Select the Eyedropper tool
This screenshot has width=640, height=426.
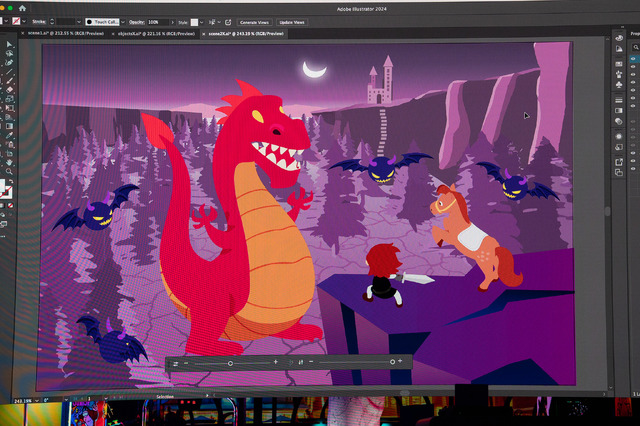[x=9, y=135]
